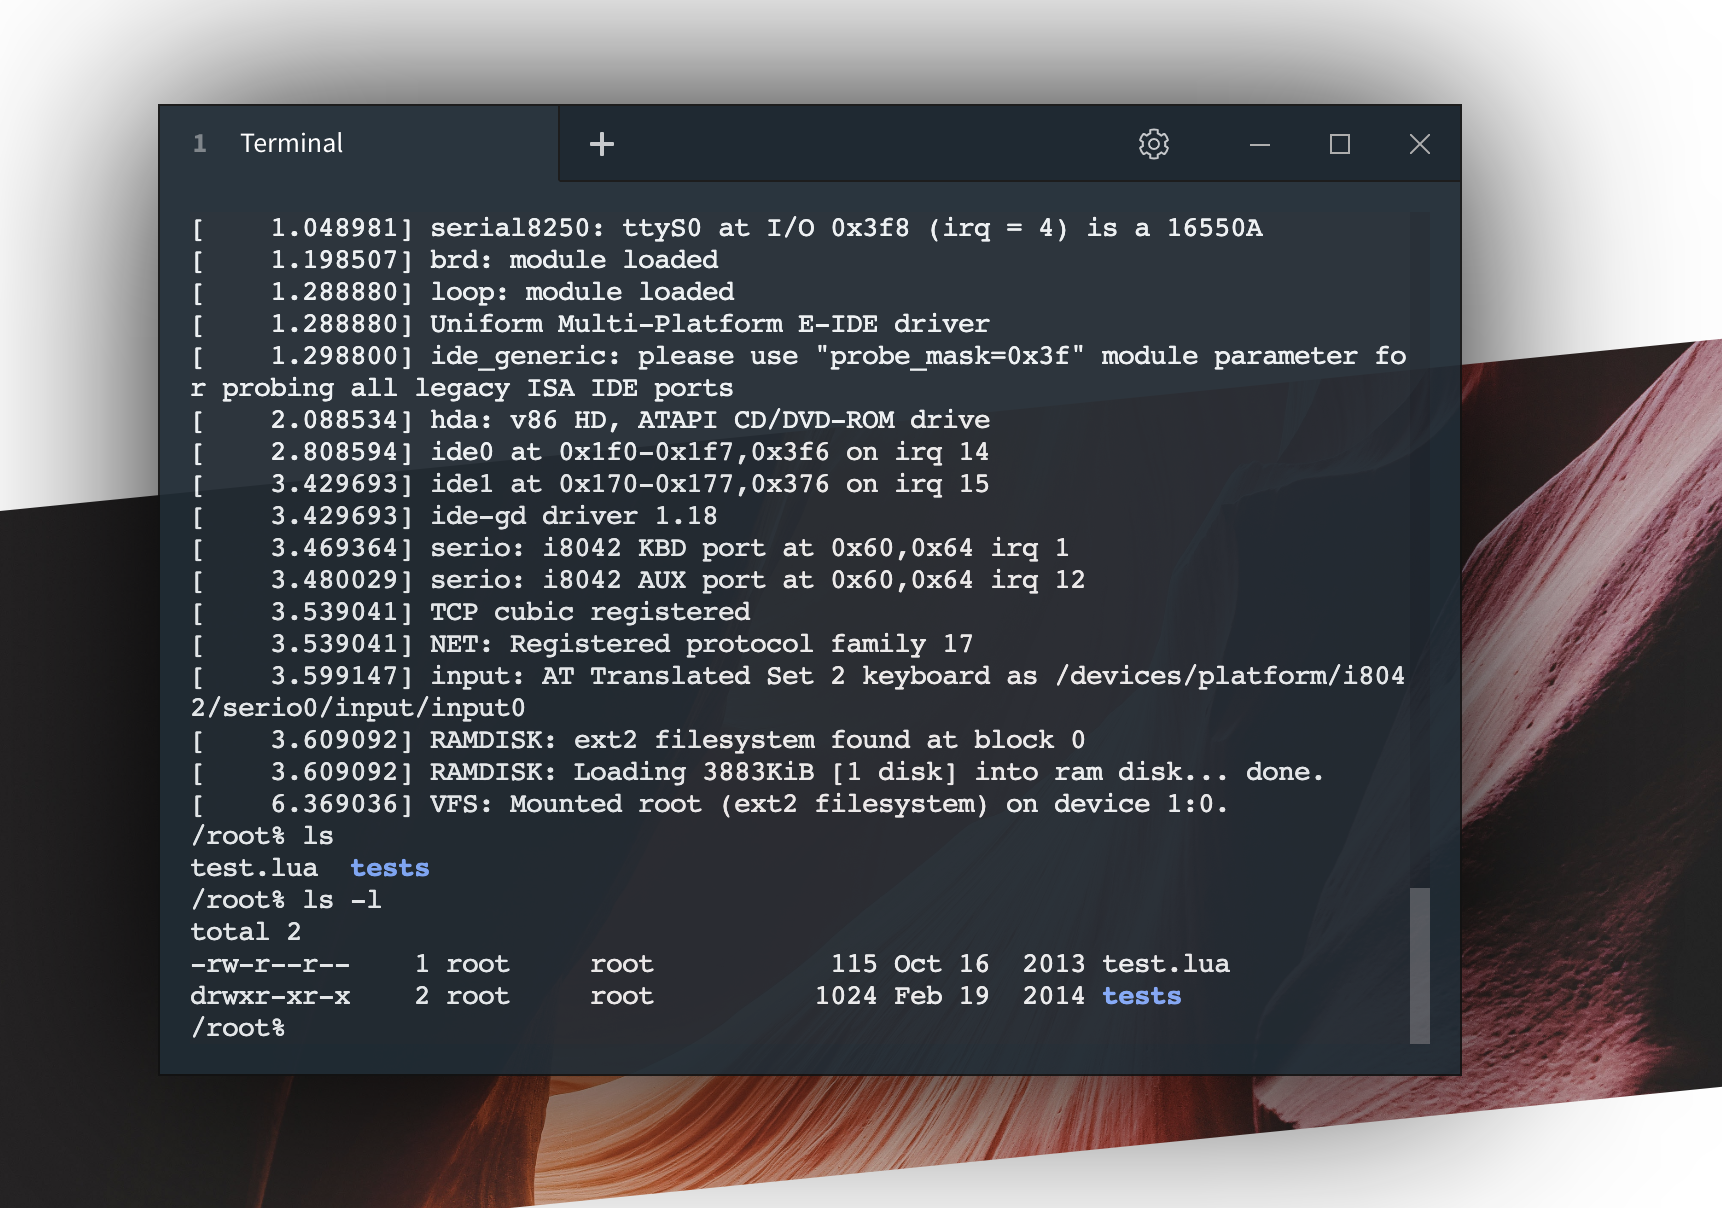Click 'Uniform Multi-Platform E-IDE driver' line
1722x1208 pixels.
tap(590, 324)
